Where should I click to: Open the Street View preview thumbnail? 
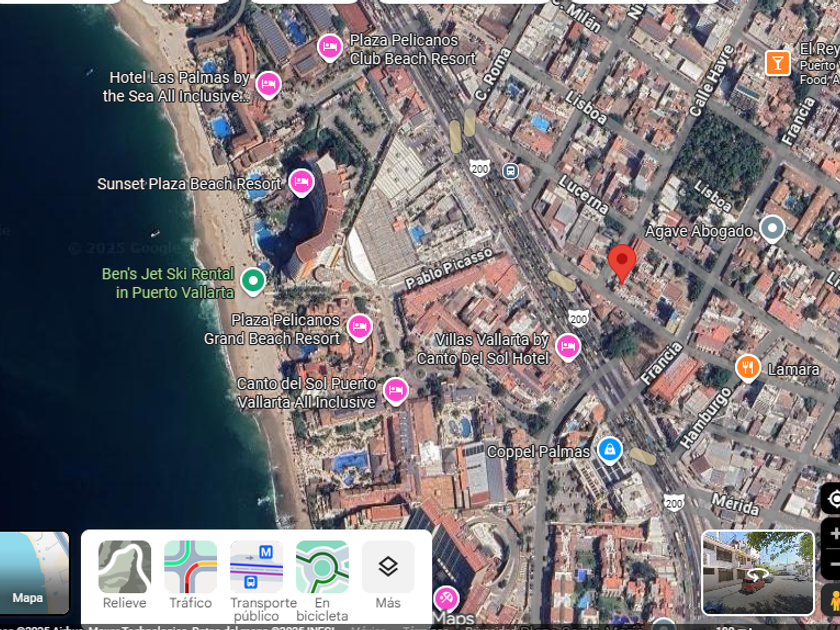pos(758,572)
